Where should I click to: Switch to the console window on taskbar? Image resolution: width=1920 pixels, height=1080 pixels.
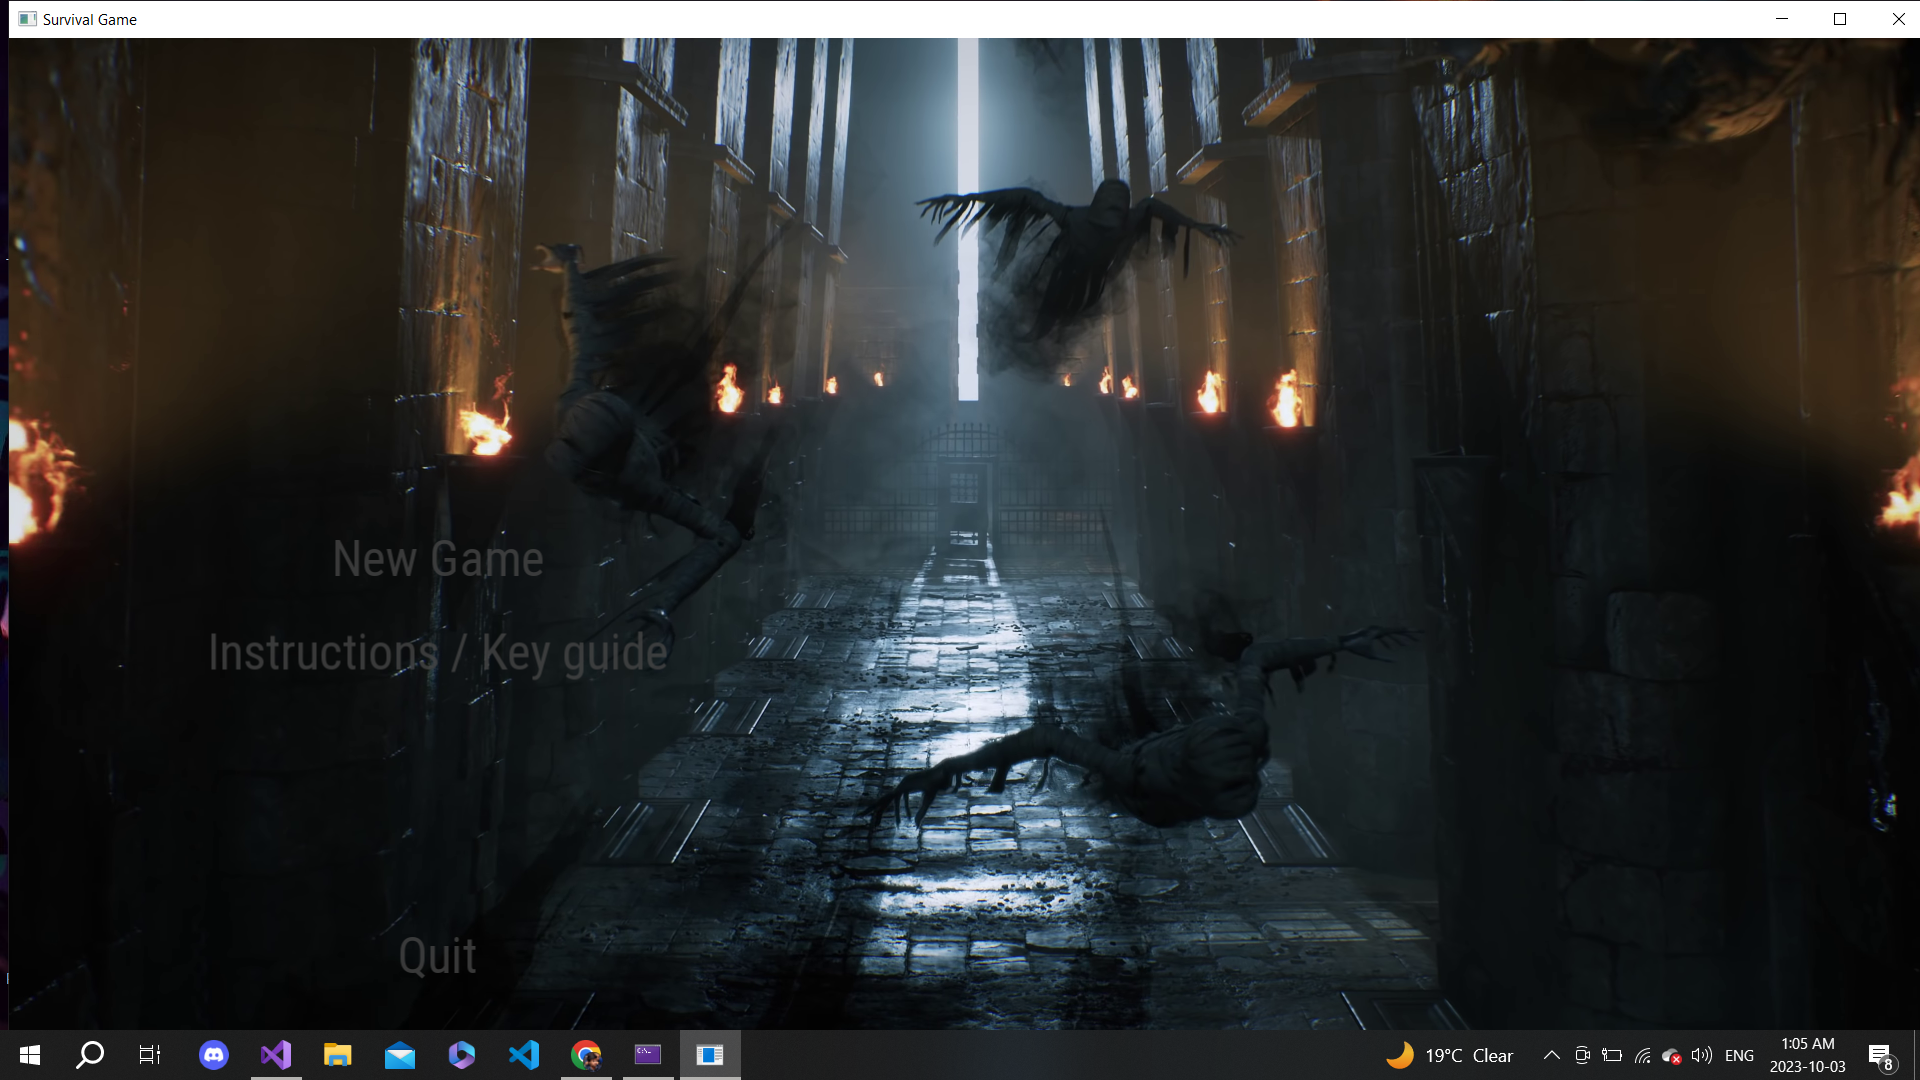(x=648, y=1055)
